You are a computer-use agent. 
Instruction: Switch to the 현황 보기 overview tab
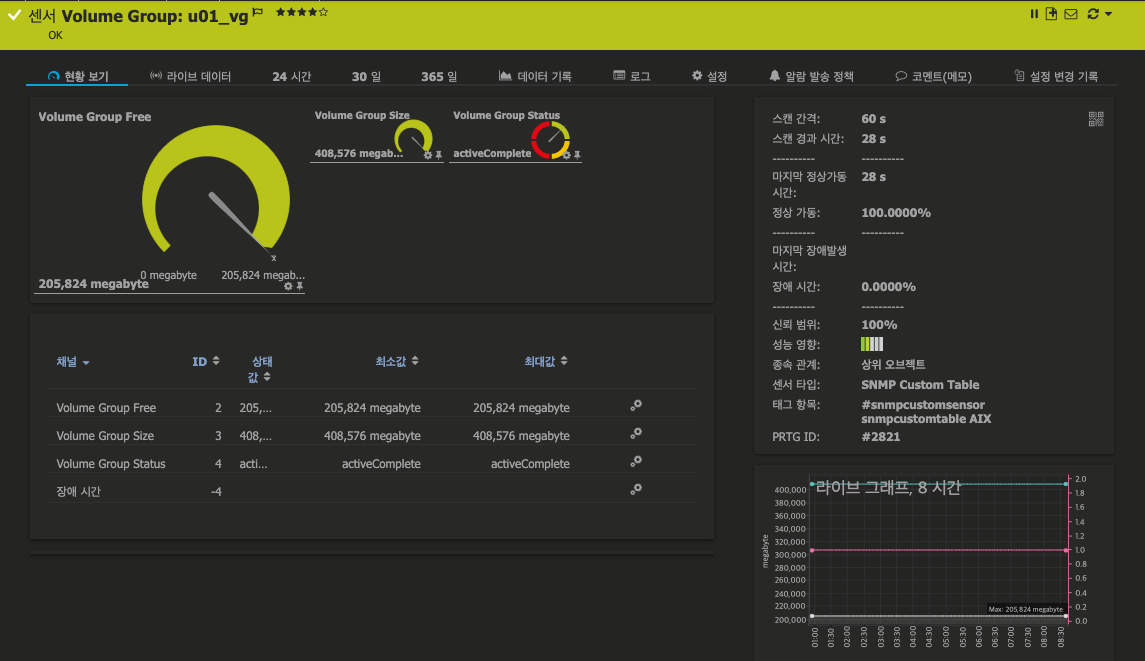point(77,76)
